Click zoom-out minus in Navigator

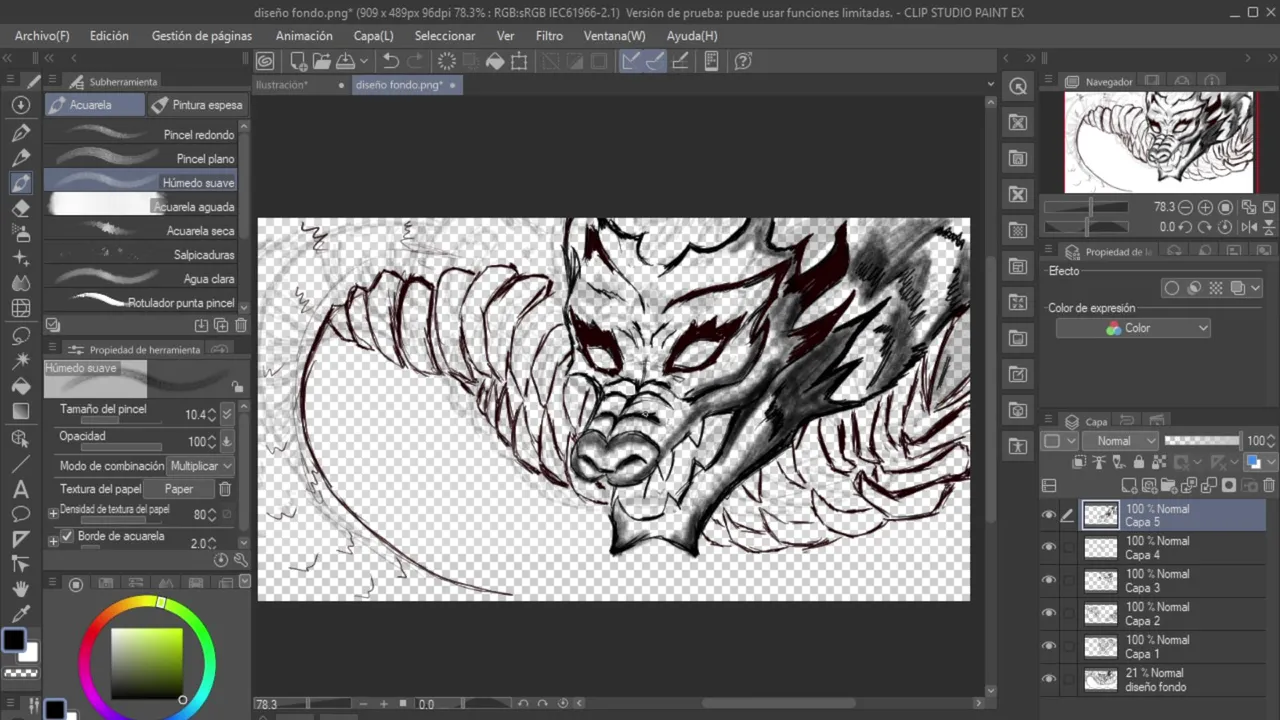pos(1186,207)
